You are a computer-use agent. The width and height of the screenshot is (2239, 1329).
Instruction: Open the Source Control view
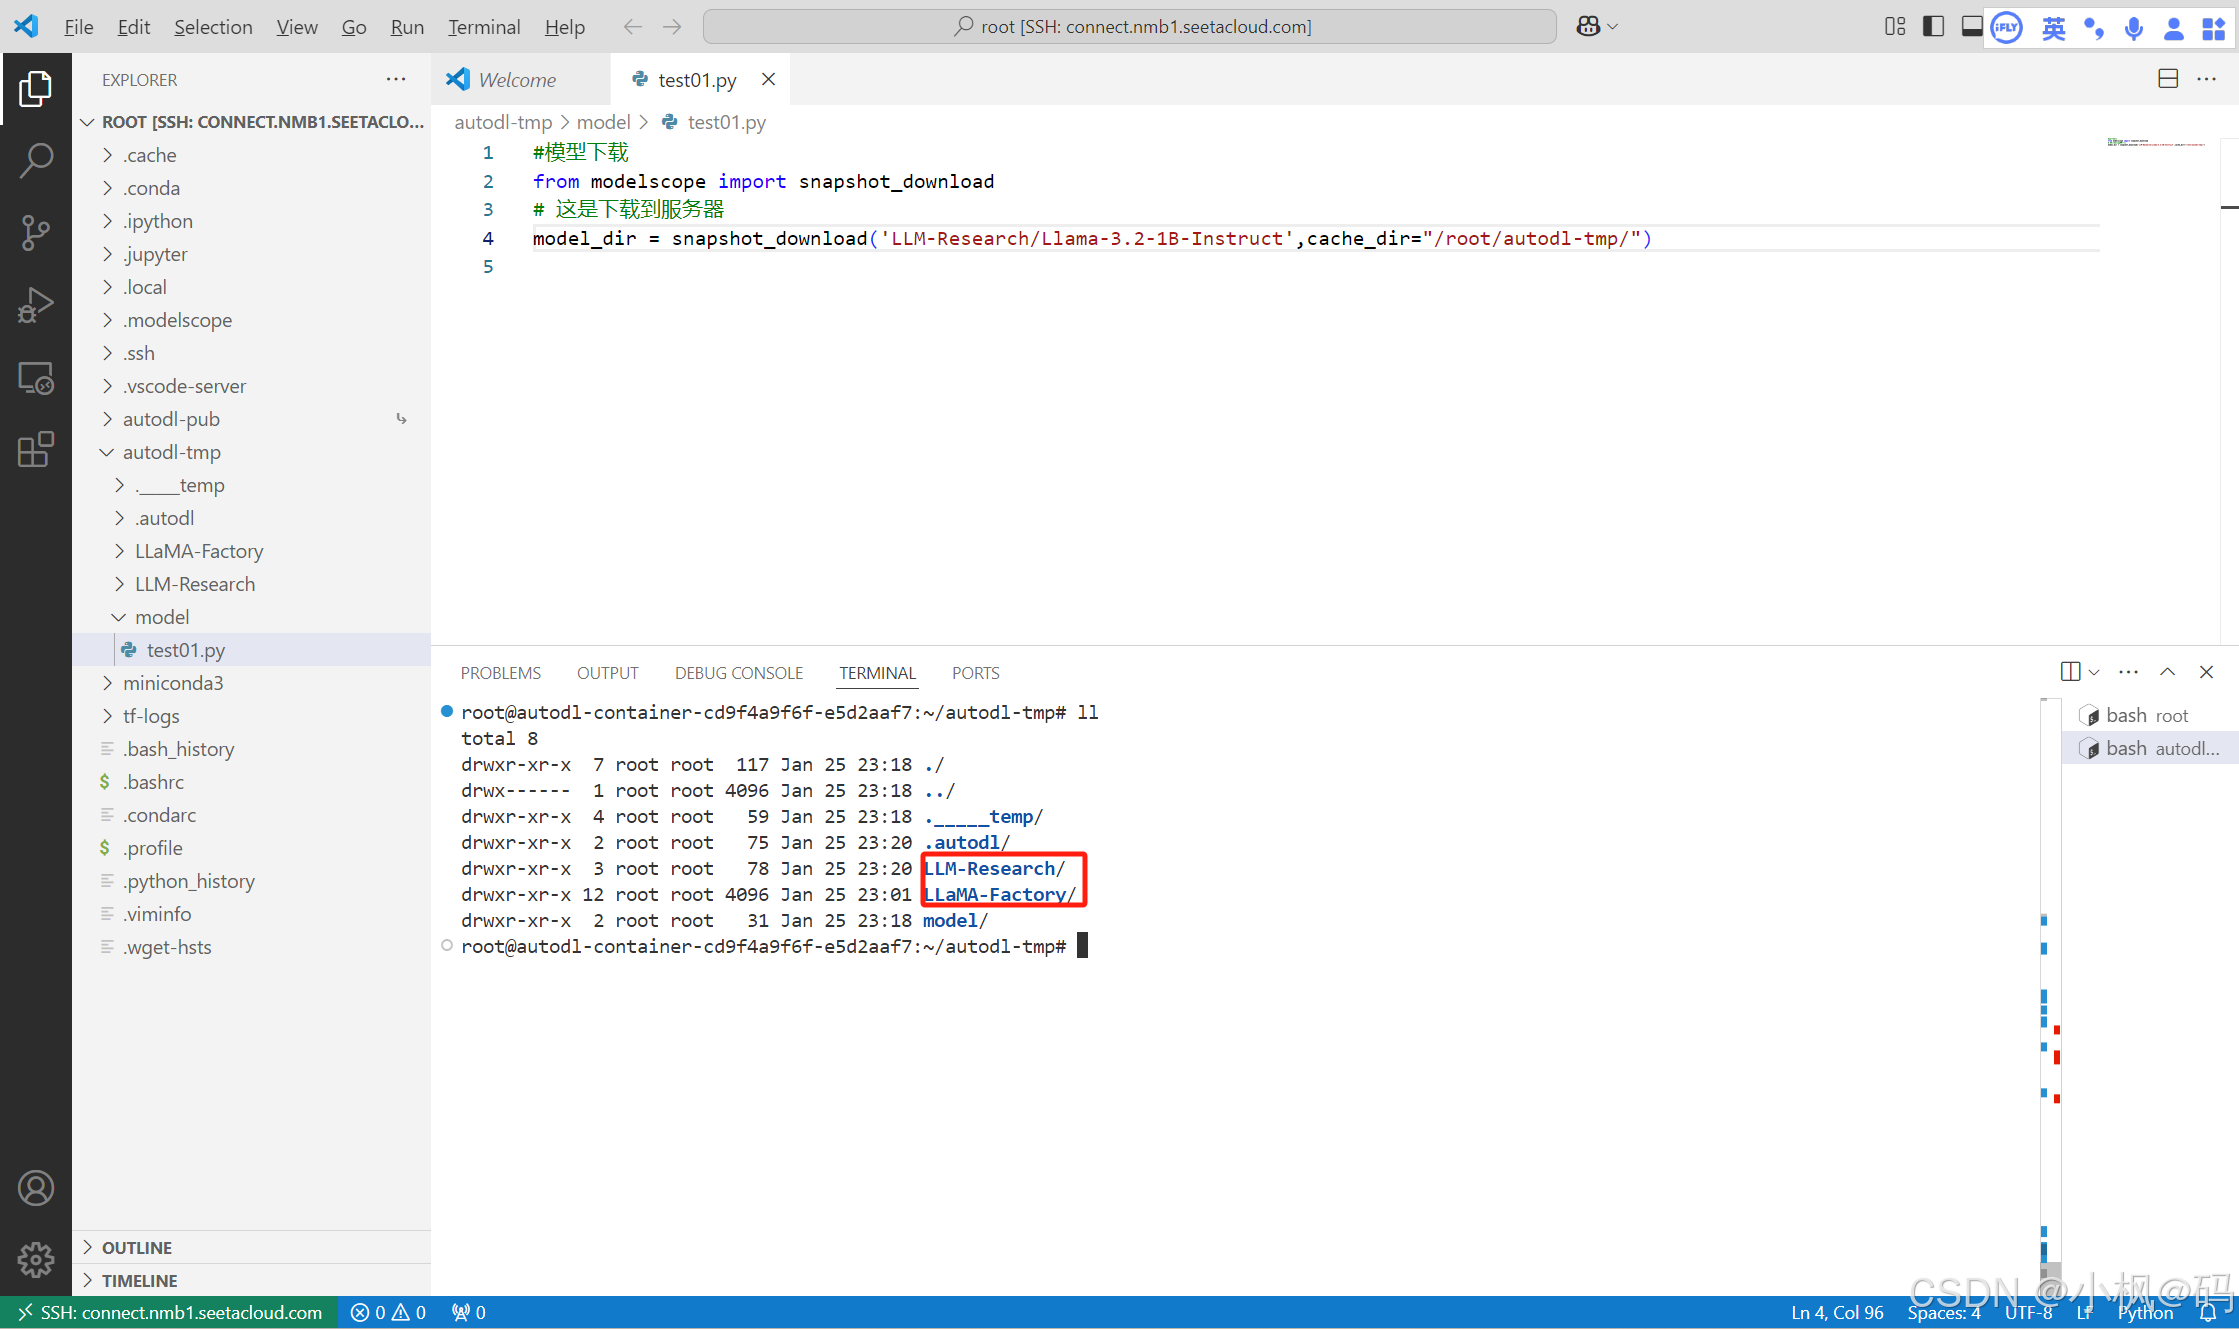pyautogui.click(x=36, y=232)
